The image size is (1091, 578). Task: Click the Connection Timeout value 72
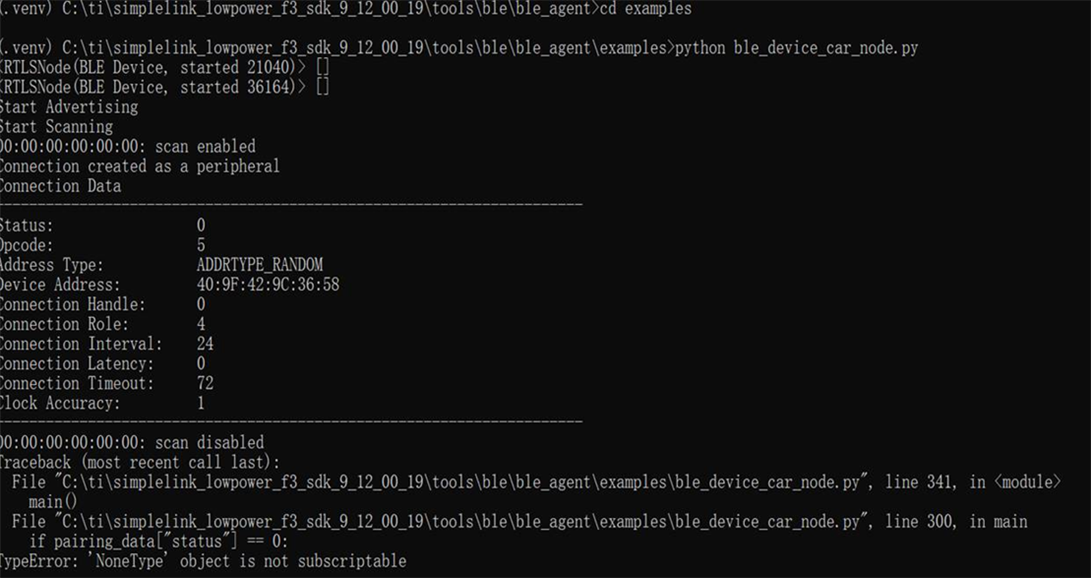[205, 383]
